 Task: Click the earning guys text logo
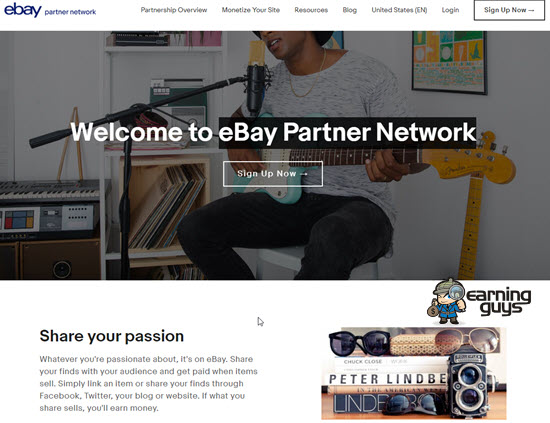(x=499, y=301)
